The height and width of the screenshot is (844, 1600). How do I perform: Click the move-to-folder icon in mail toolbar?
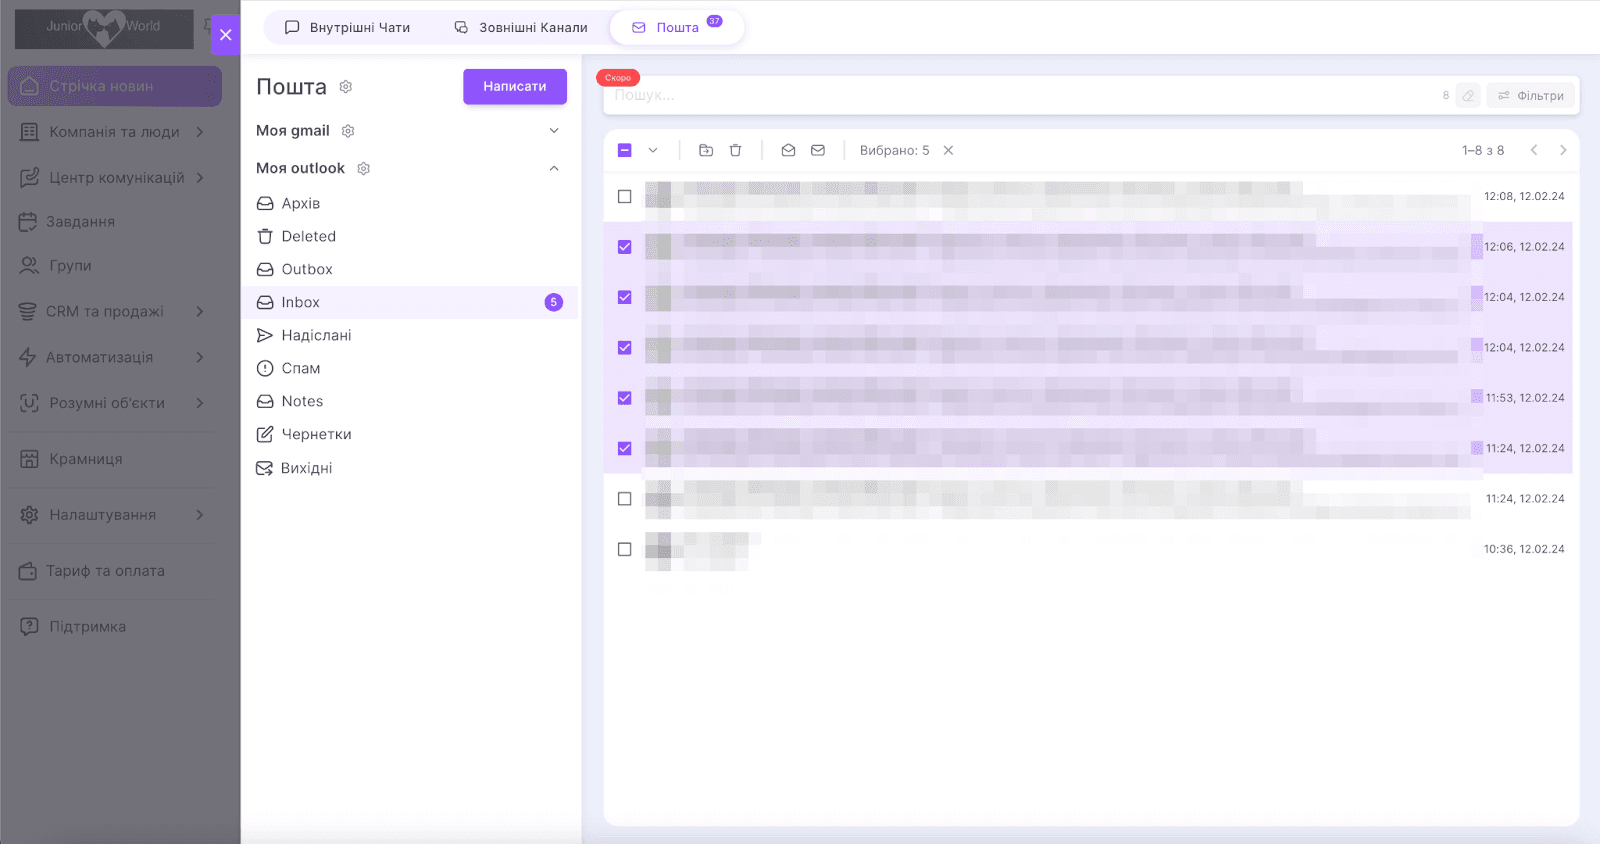click(706, 151)
